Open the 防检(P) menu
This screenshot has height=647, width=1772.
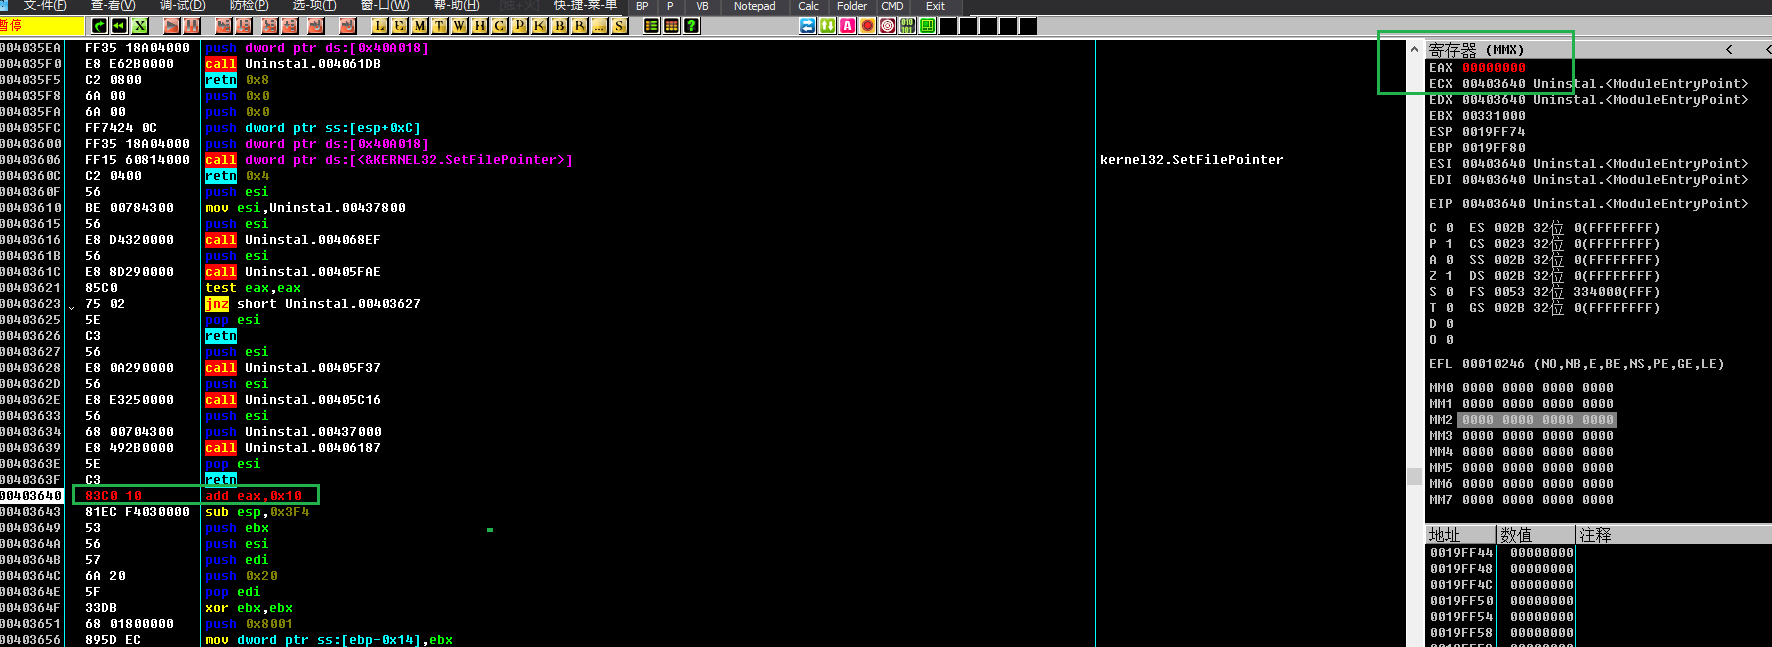(x=249, y=6)
